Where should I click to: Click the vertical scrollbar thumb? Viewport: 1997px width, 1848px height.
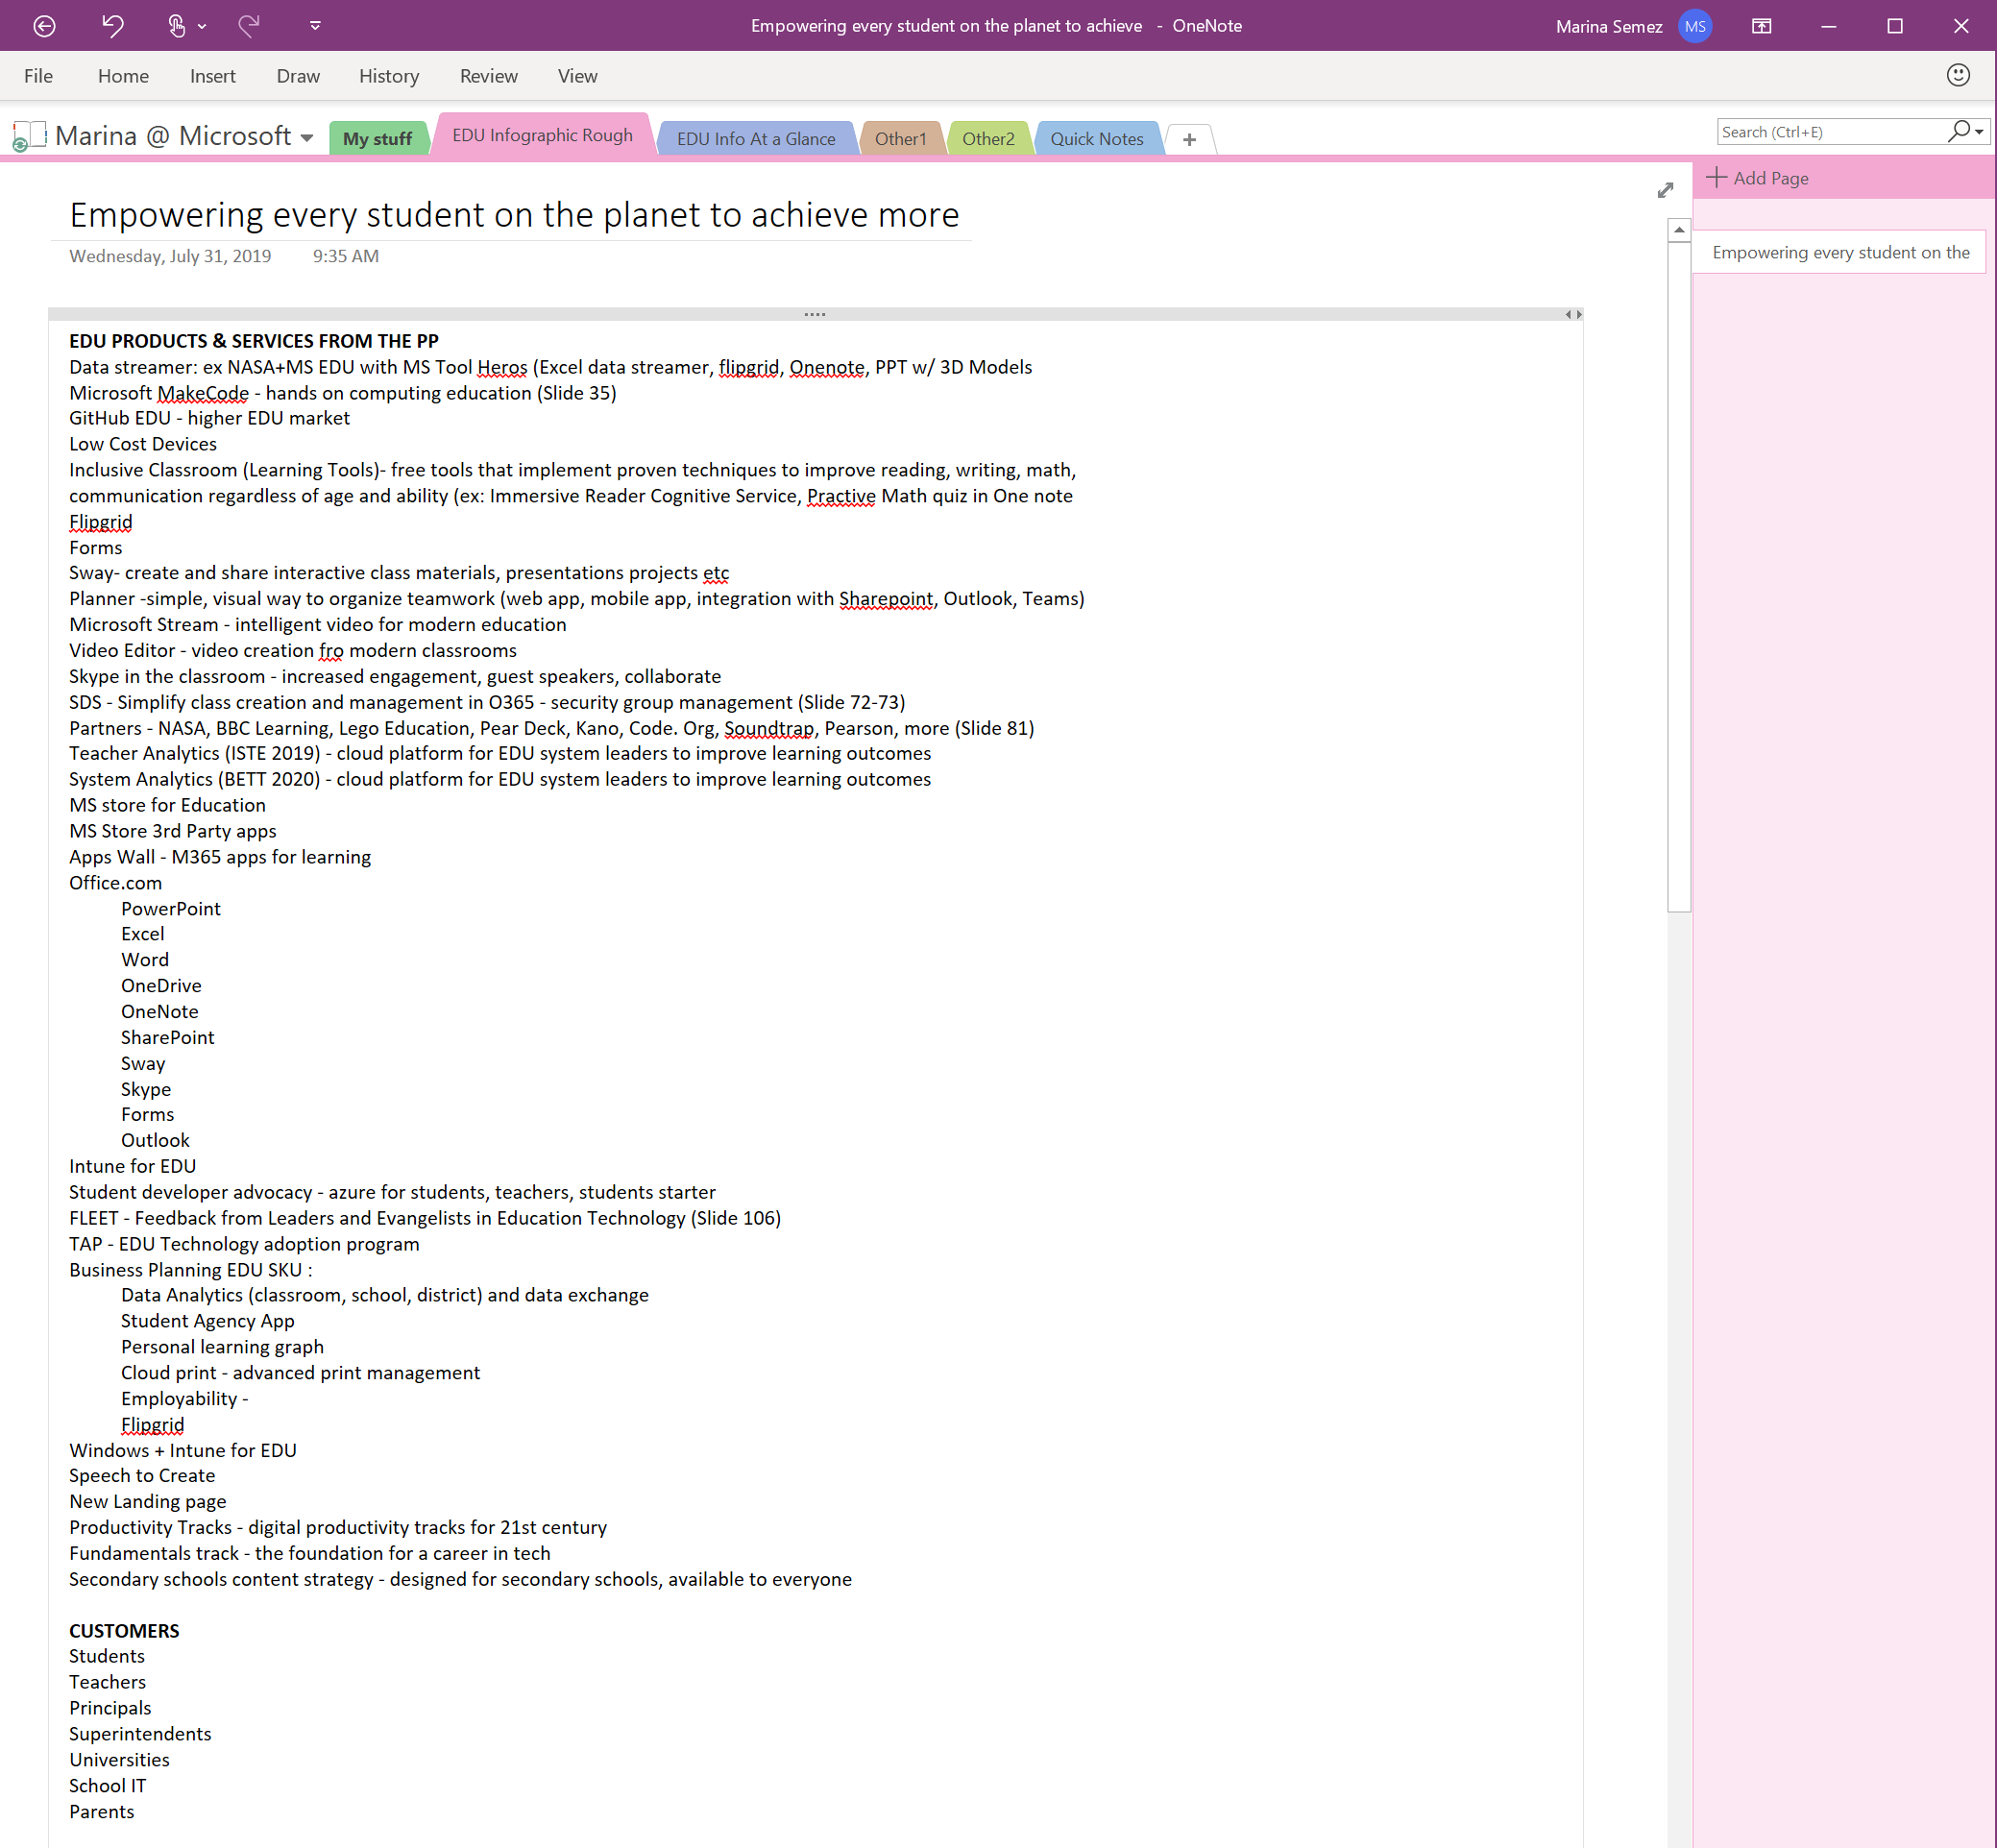pos(1679,577)
